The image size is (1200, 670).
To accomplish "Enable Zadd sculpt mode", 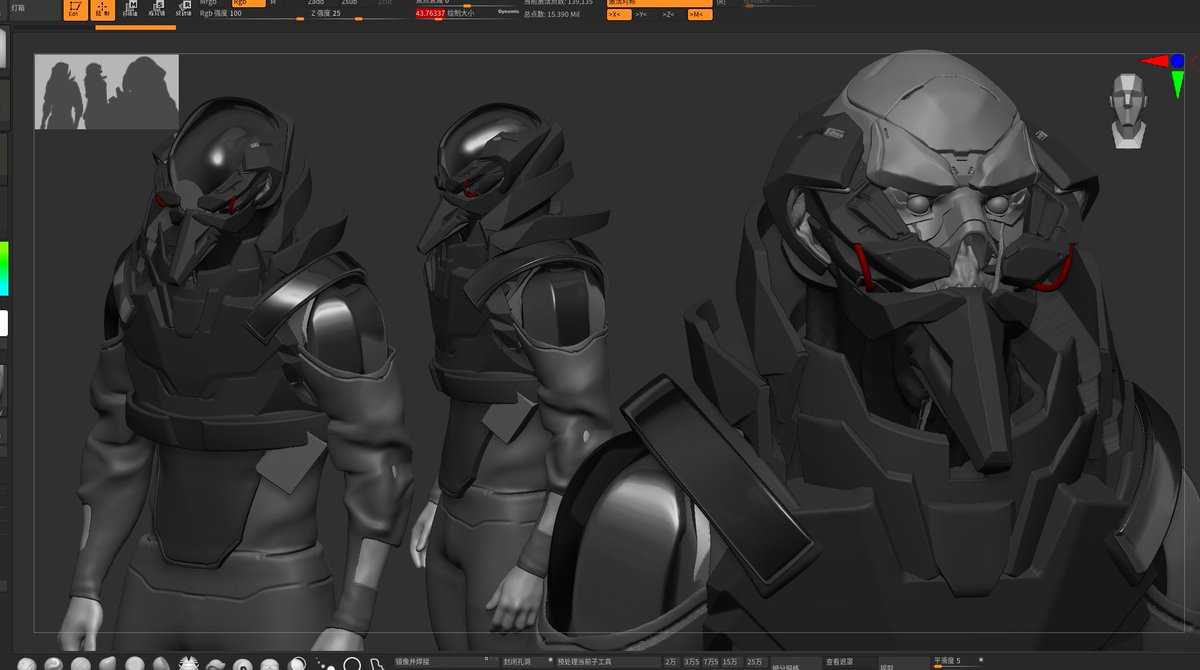I will (x=316, y=3).
